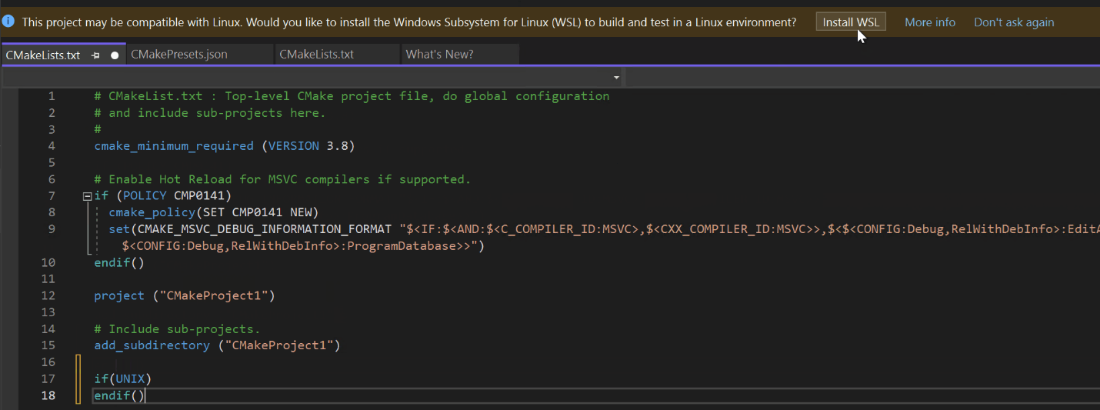This screenshot has width=1100, height=410.
Task: Click the Install WSL button
Action: [x=851, y=22]
